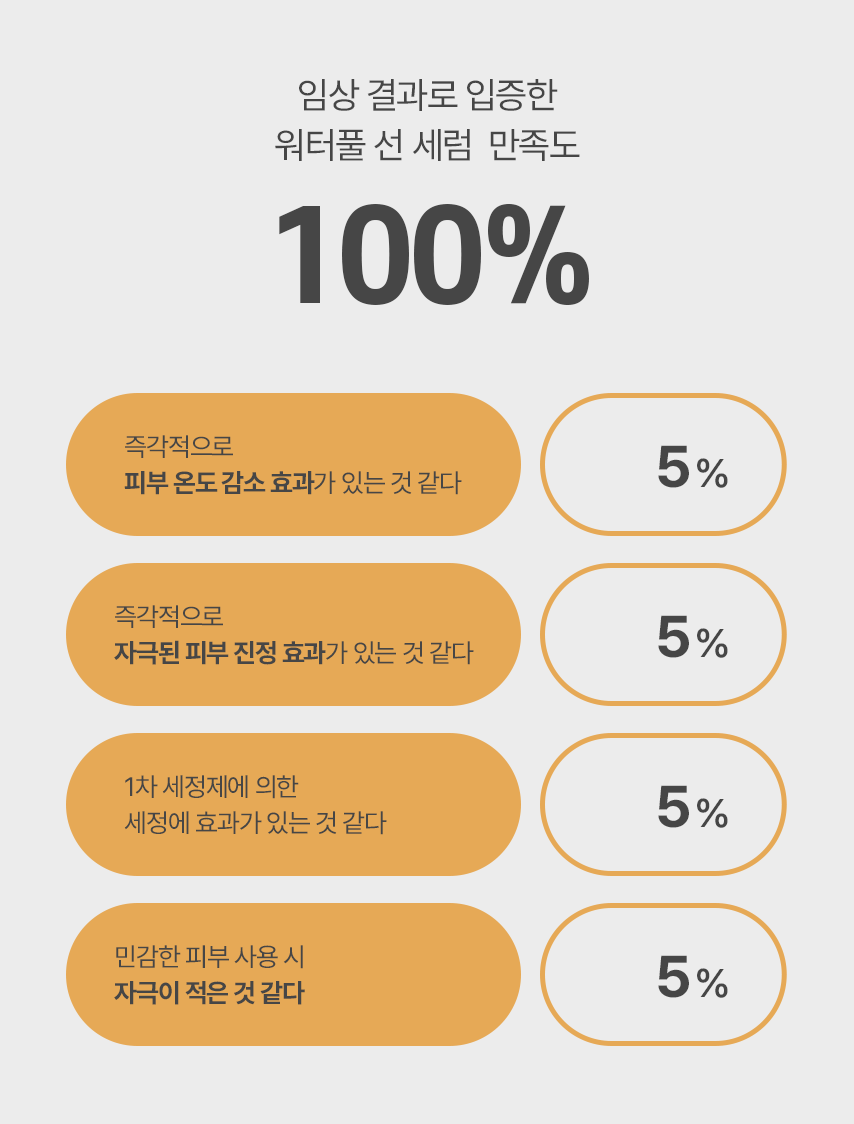Click second pill's "즉각적으로" text
Screen dimensions: 854x1124
click(x=169, y=615)
